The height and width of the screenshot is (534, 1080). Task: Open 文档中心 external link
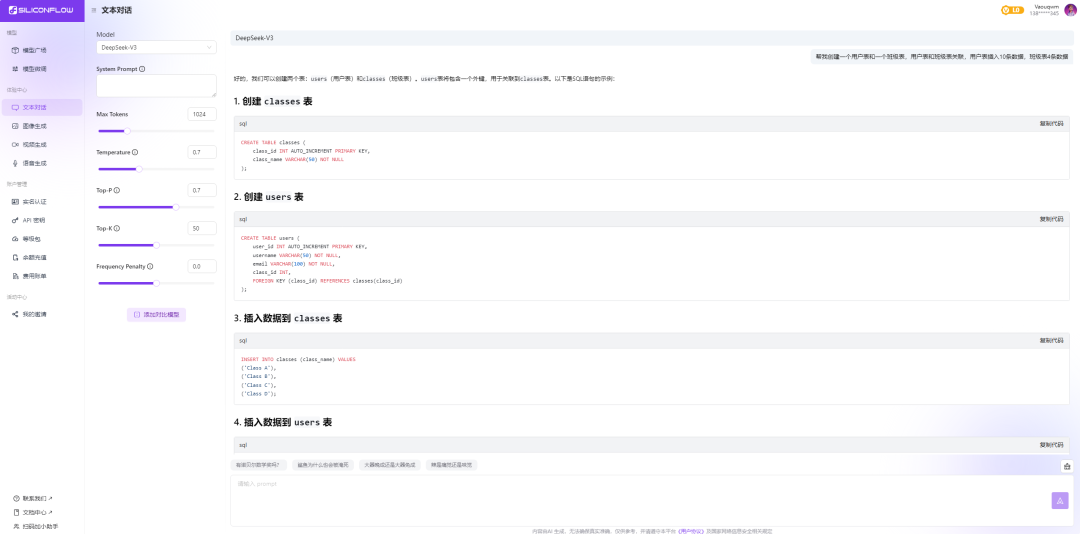coord(33,513)
